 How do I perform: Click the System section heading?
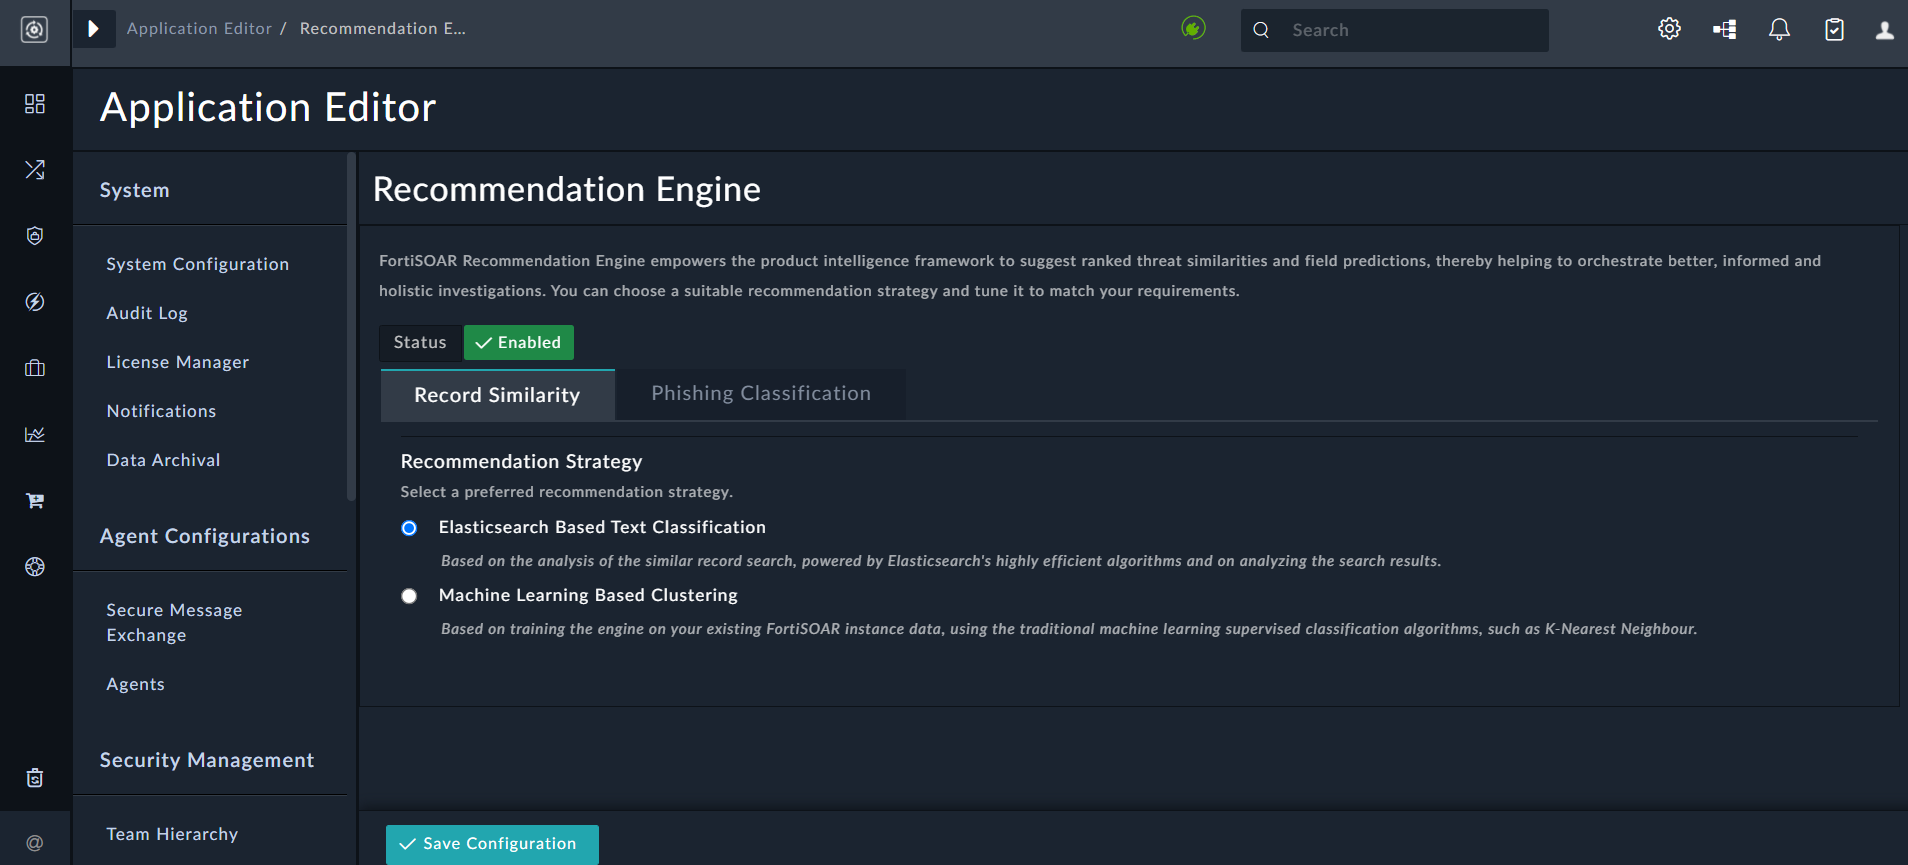coord(134,190)
